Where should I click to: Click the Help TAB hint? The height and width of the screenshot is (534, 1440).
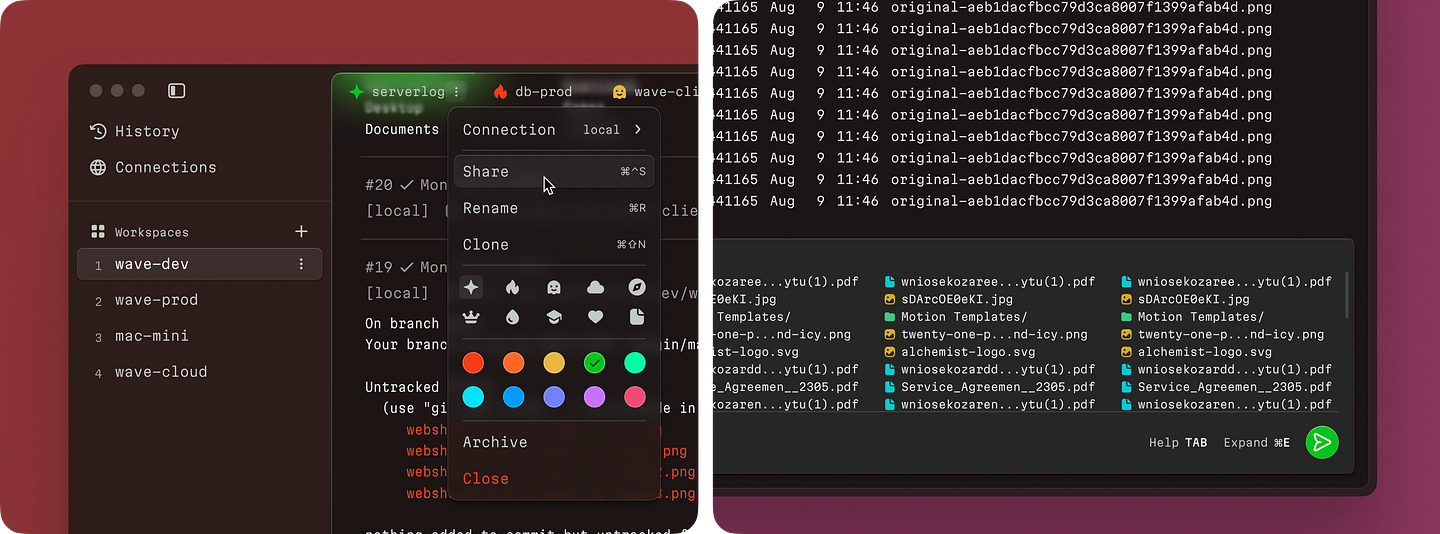click(x=1178, y=443)
